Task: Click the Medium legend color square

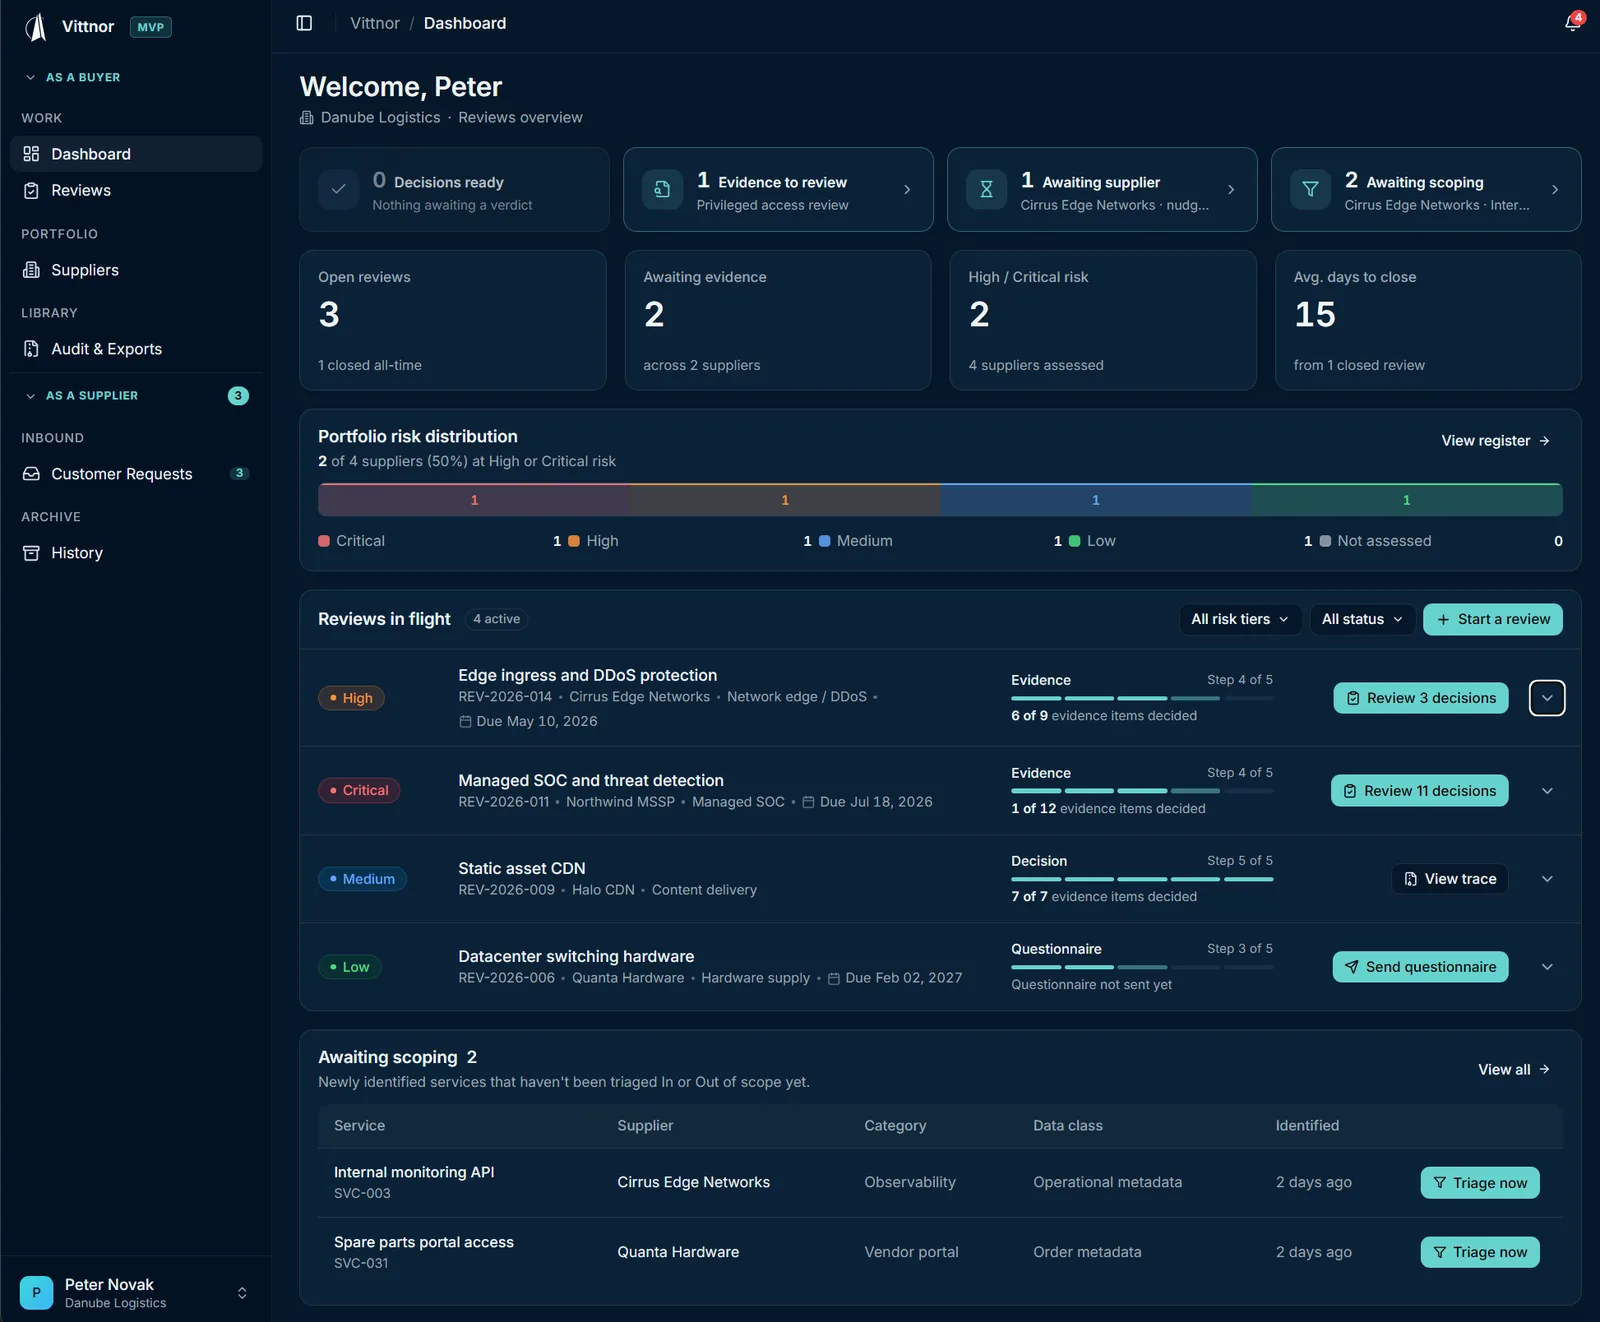Action: pyautogui.click(x=825, y=541)
